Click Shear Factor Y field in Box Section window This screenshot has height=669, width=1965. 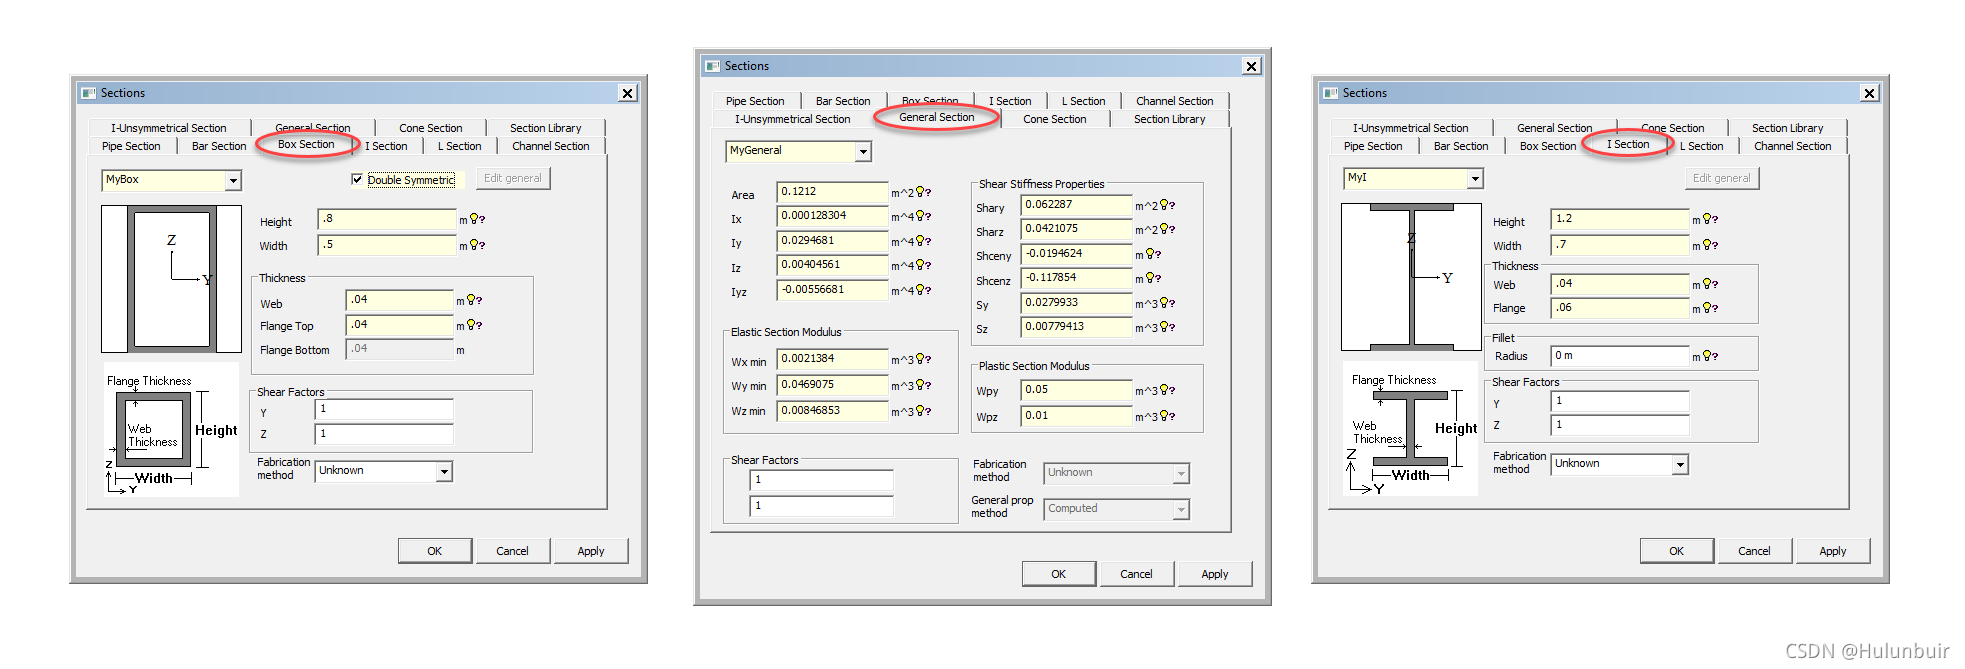point(384,409)
